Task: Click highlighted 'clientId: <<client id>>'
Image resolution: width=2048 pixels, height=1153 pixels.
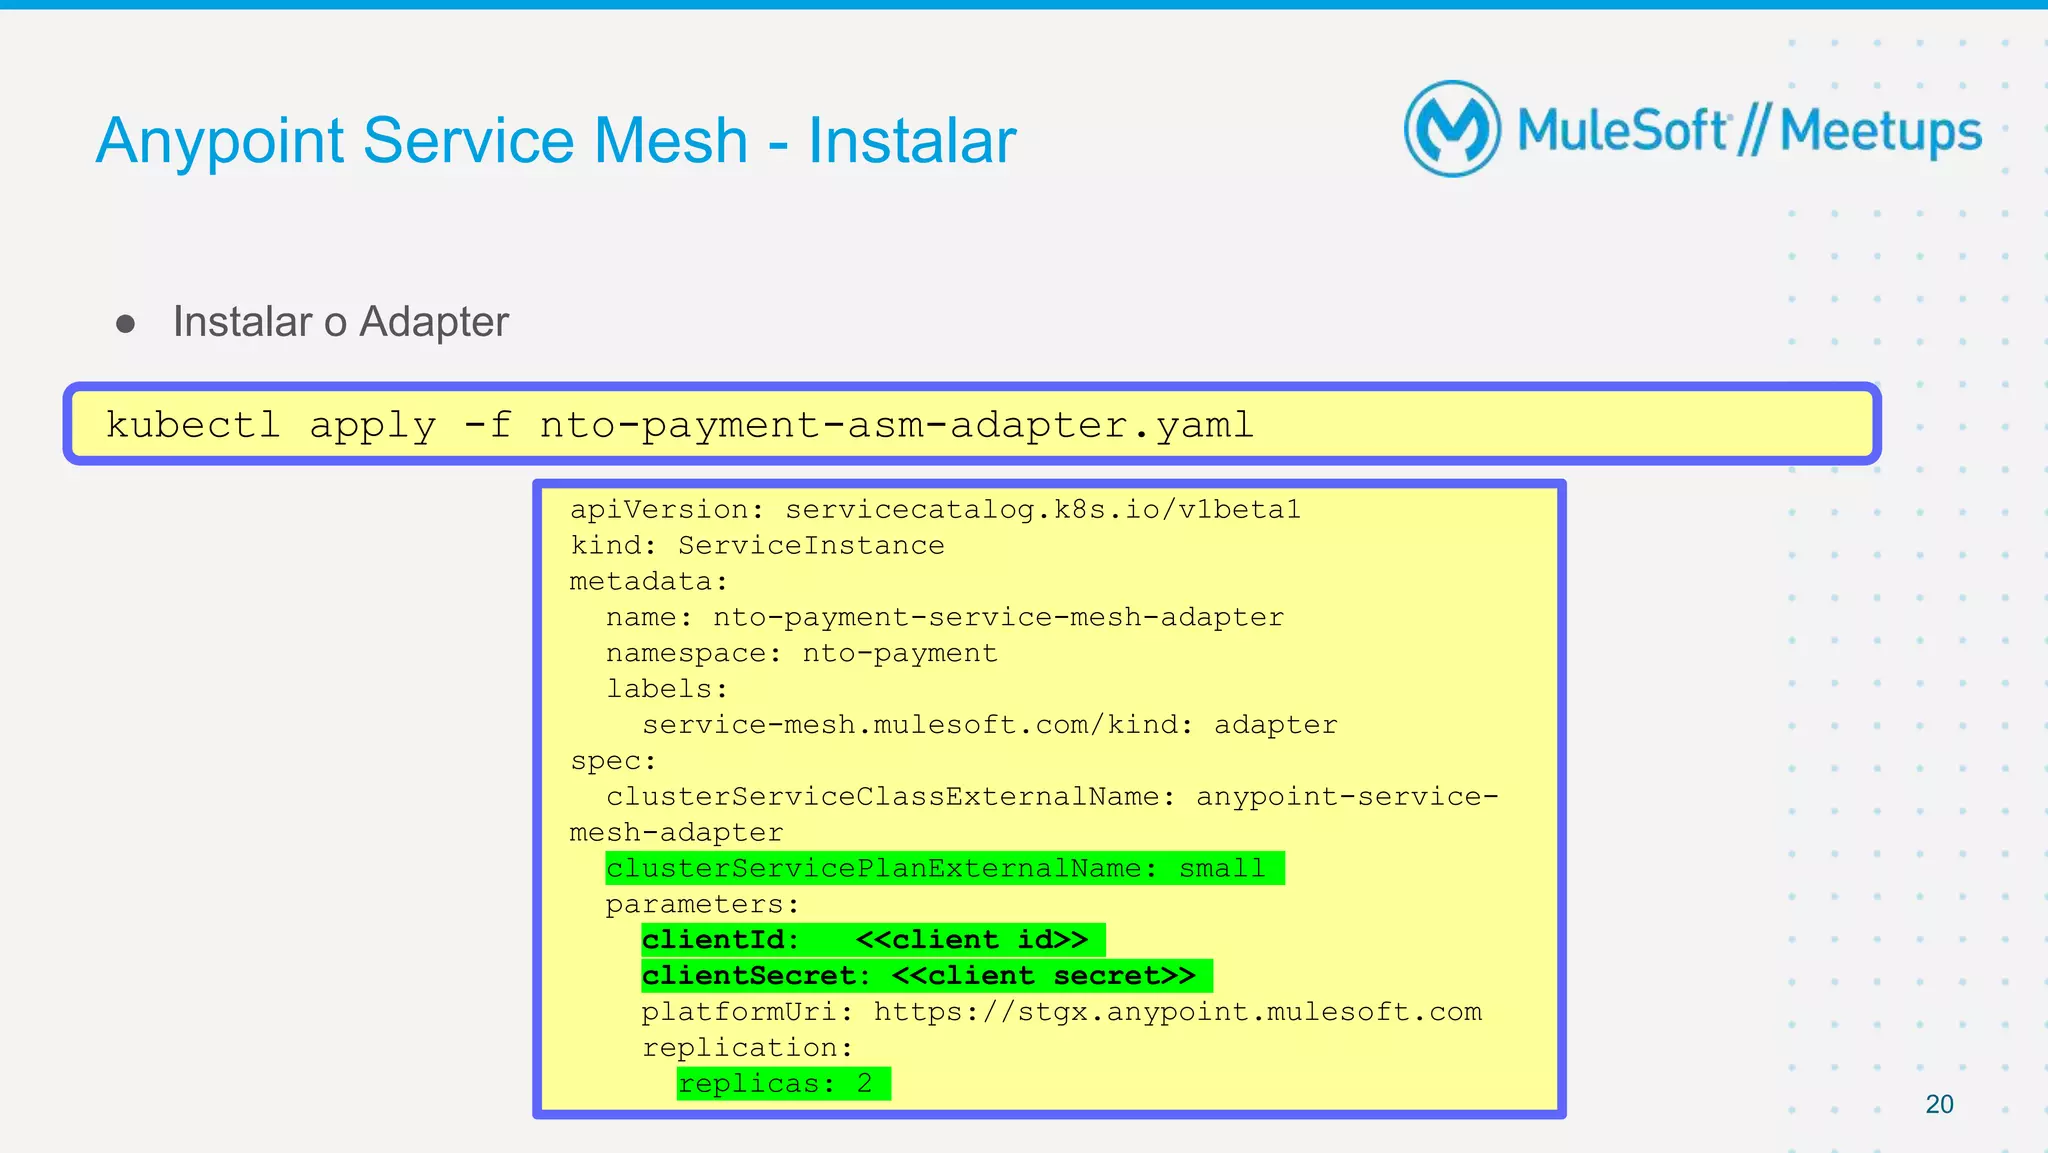Action: (x=873, y=940)
